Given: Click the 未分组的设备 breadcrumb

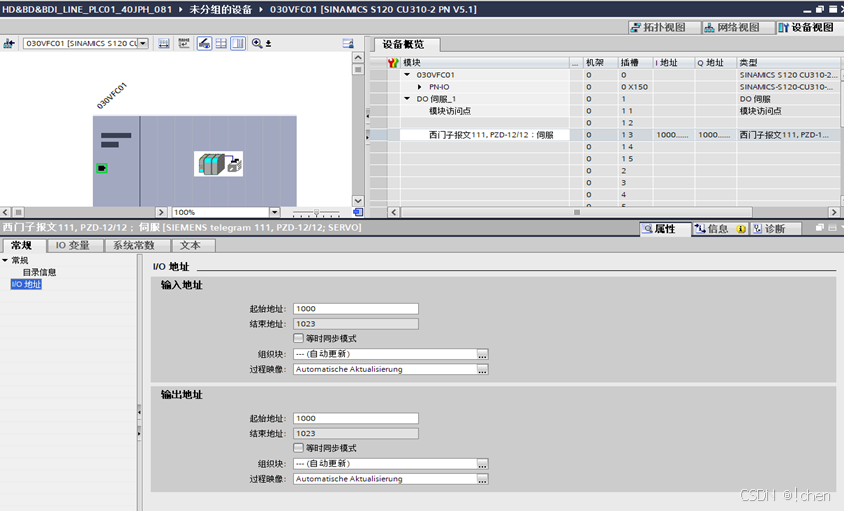Looking at the screenshot, I should [221, 10].
